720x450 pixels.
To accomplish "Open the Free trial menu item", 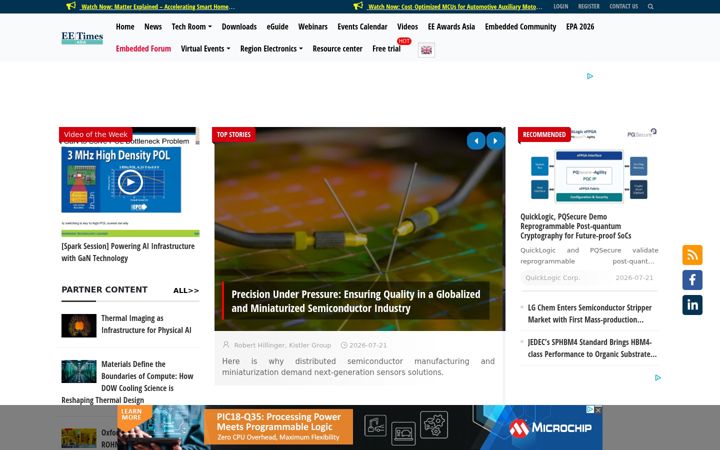I will pos(386,49).
